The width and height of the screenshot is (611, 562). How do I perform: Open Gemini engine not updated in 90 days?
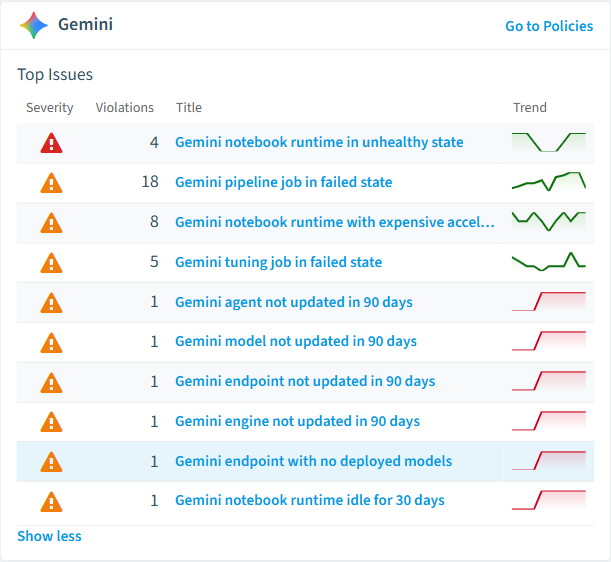298,421
